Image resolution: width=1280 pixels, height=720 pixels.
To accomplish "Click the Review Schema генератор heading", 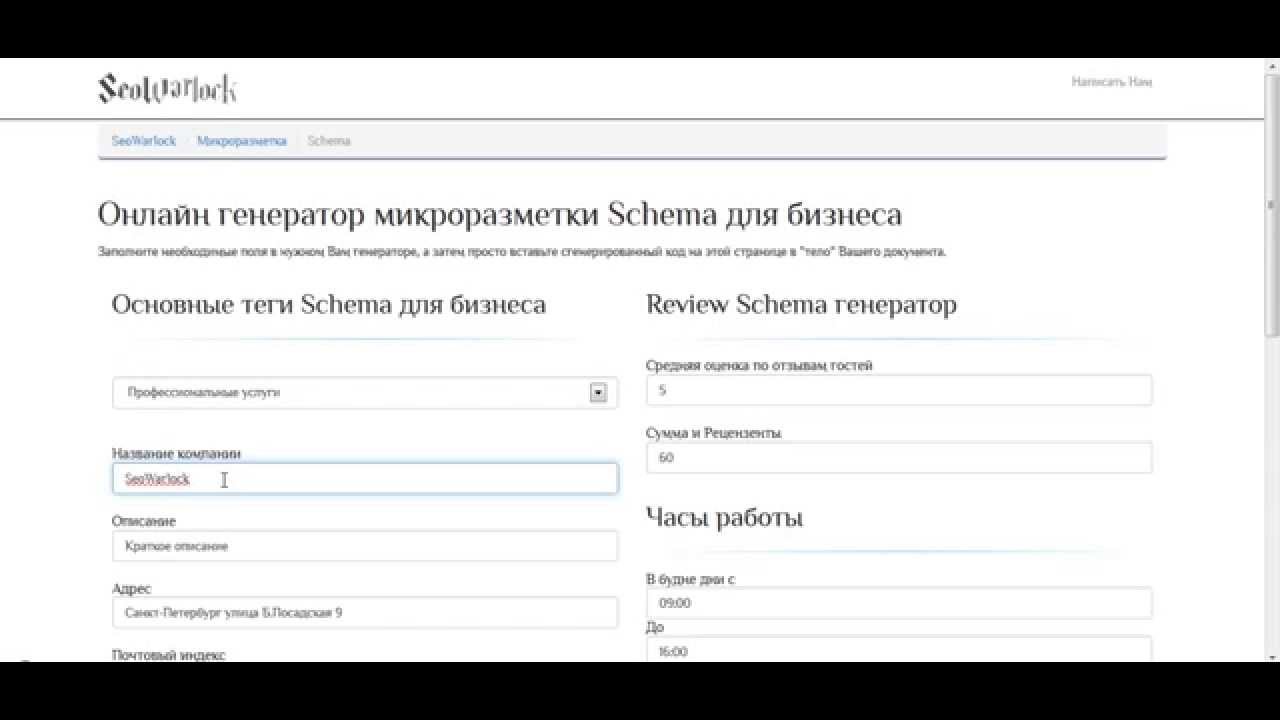I will (x=801, y=305).
